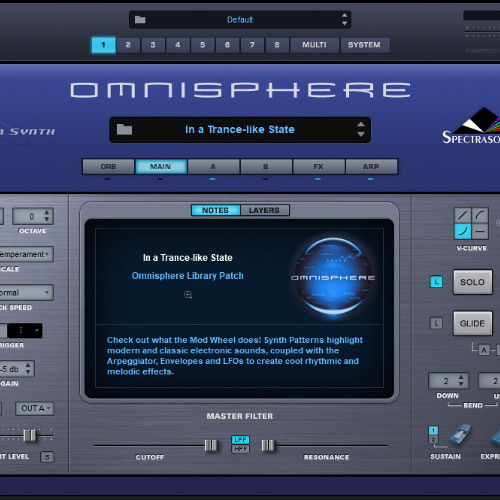Increase the Octave value

47,212
